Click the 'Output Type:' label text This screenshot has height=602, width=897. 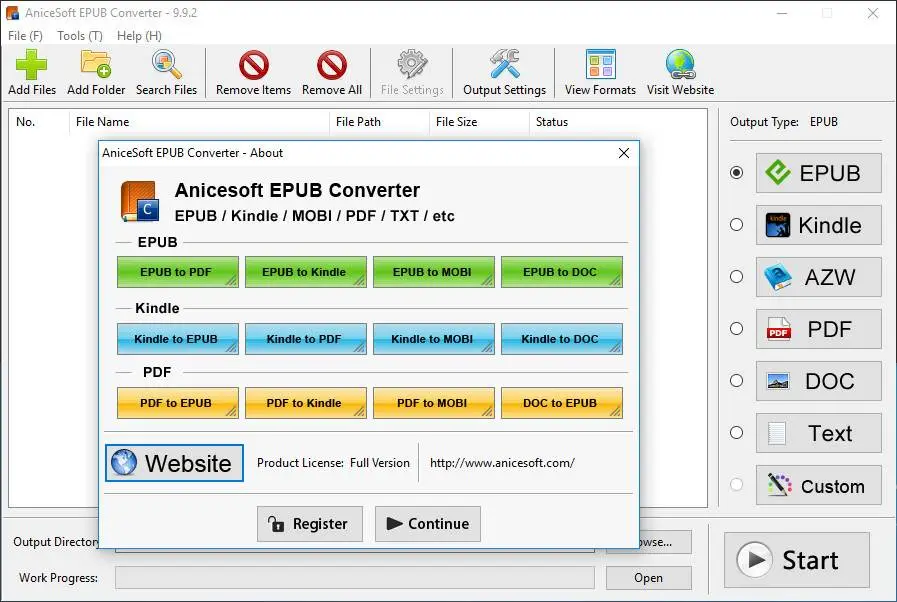pos(764,122)
